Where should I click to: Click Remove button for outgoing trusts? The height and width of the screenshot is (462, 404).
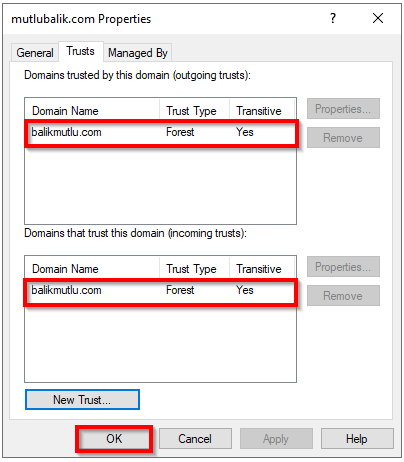(x=343, y=137)
